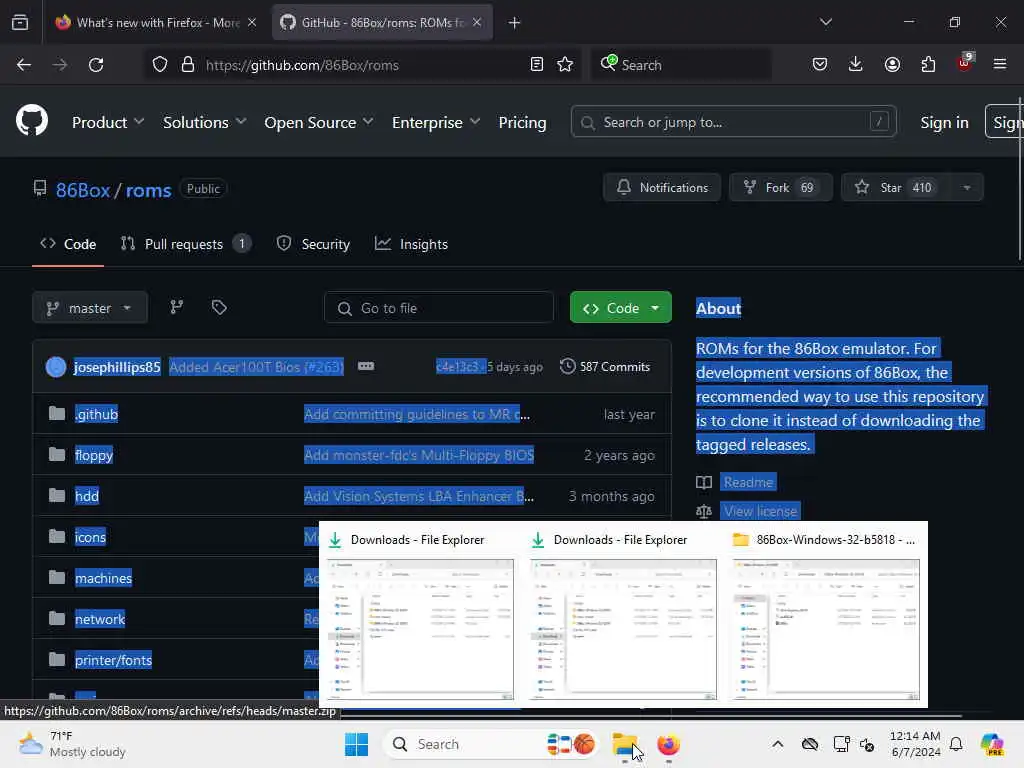
Task: Open the 587 Commits link
Action: point(605,366)
